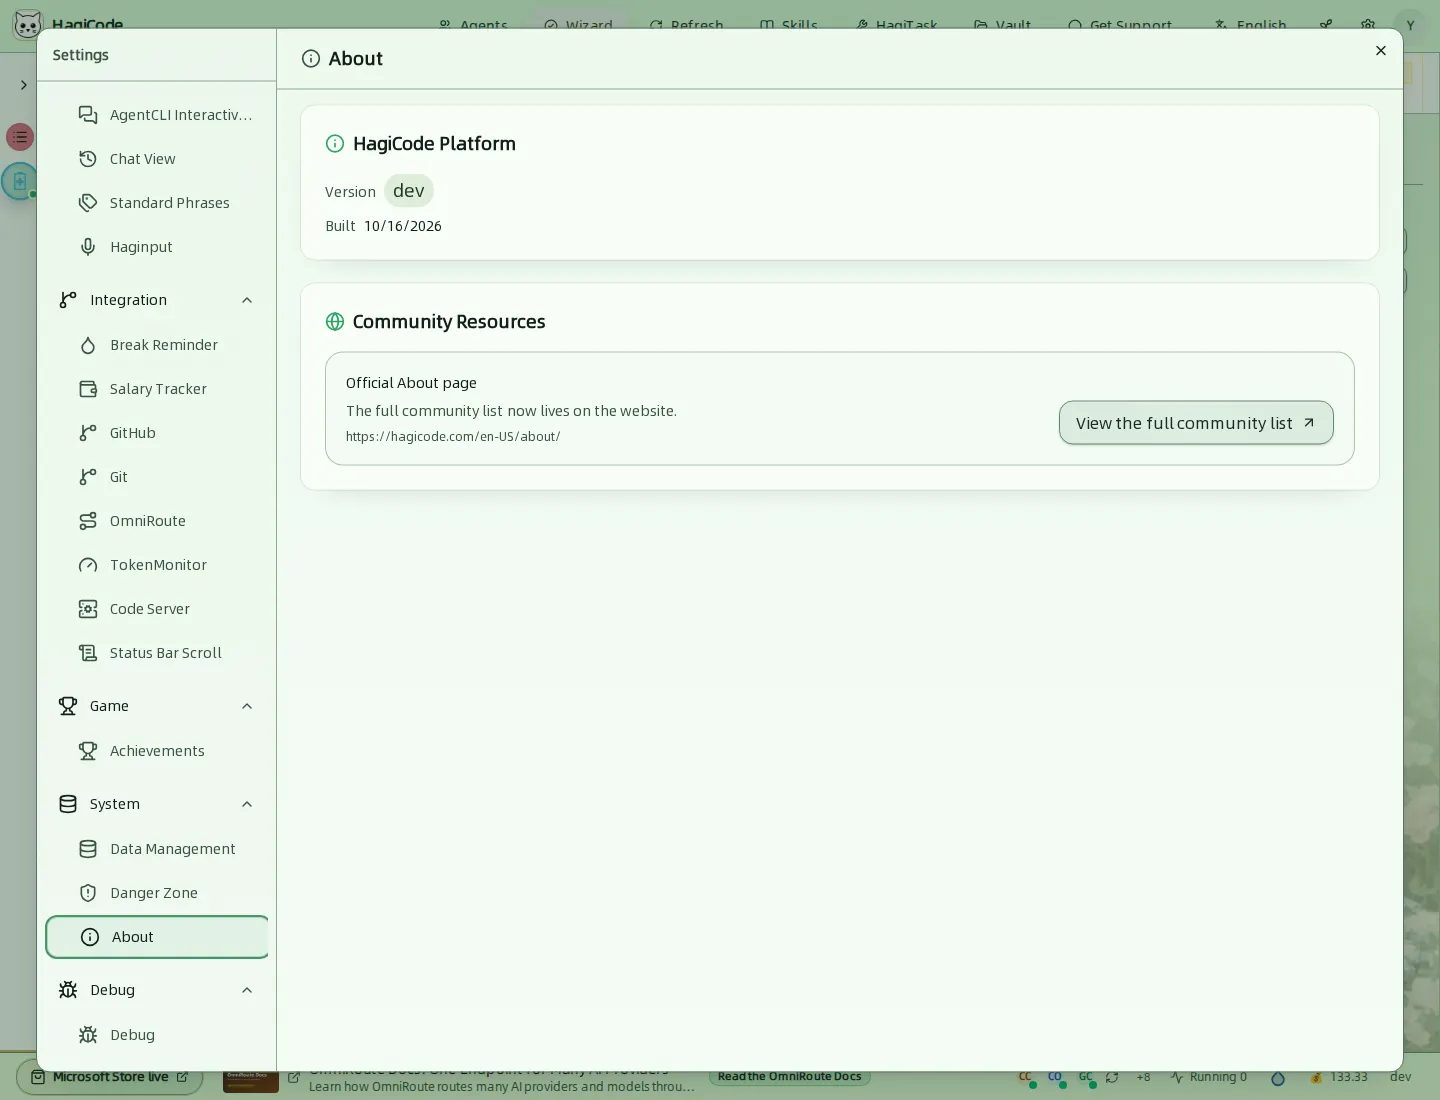Viewport: 1440px width, 1100px height.
Task: Click the TokenMonitor gauge icon
Action: tap(88, 565)
